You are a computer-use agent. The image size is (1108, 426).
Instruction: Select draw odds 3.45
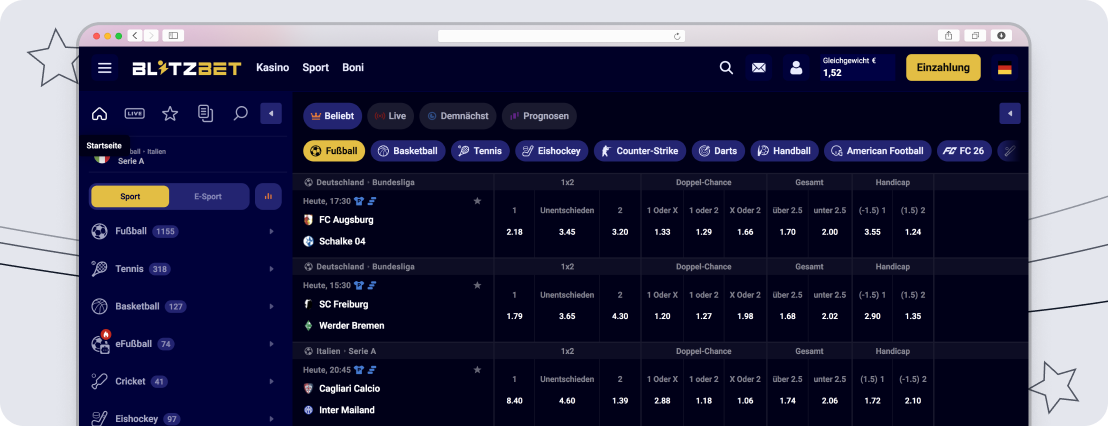[567, 232]
